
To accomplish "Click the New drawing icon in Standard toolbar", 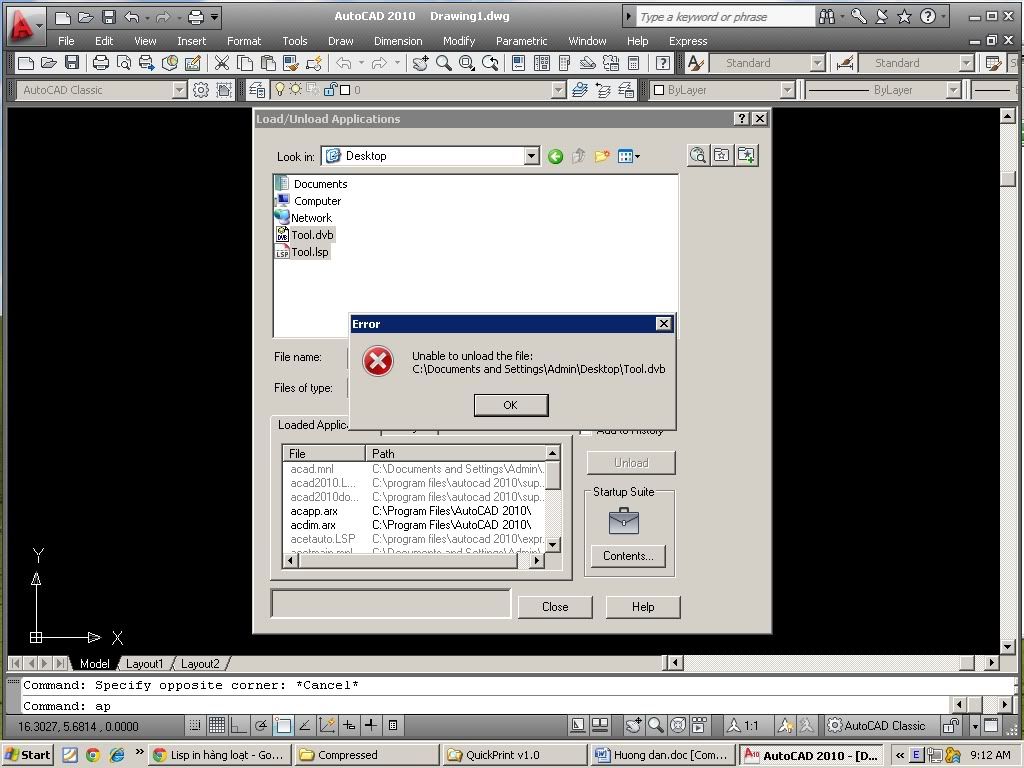I will tap(25, 63).
